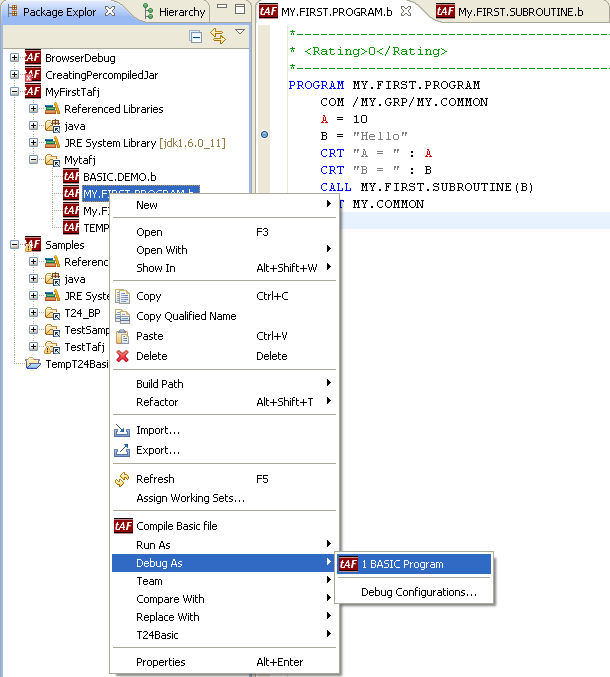Choose Refresh in the context menu
Viewport: 610px width, 677px height.
tap(155, 479)
